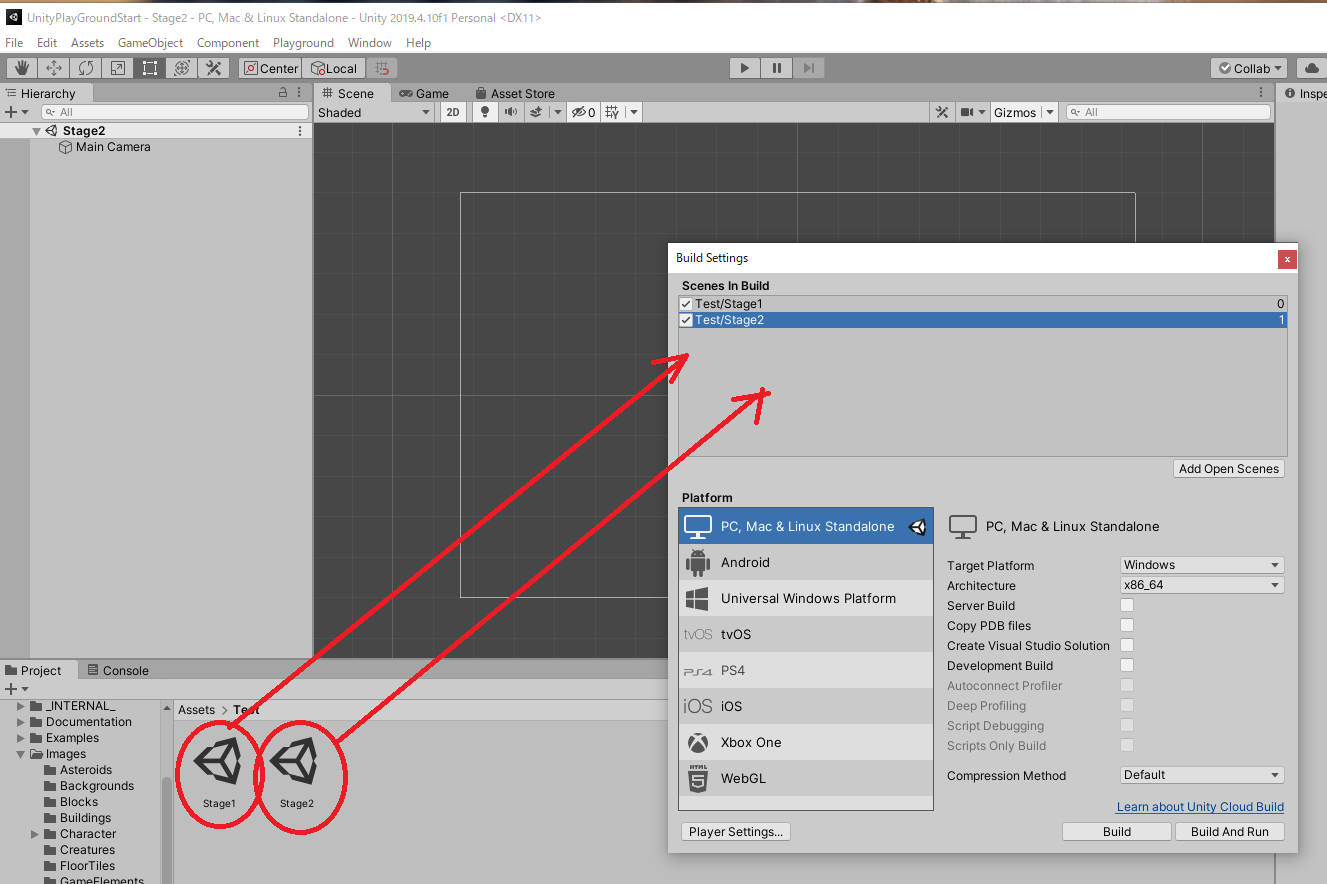Focus the Hierarchy search field
The height and width of the screenshot is (884, 1327).
[x=175, y=112]
